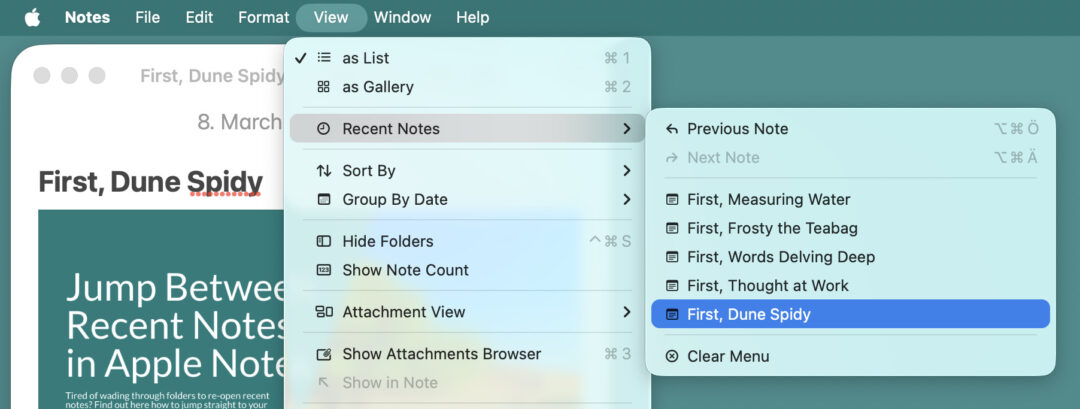1080x409 pixels.
Task: Click the back arrow icon of Previous Note
Action: (672, 129)
